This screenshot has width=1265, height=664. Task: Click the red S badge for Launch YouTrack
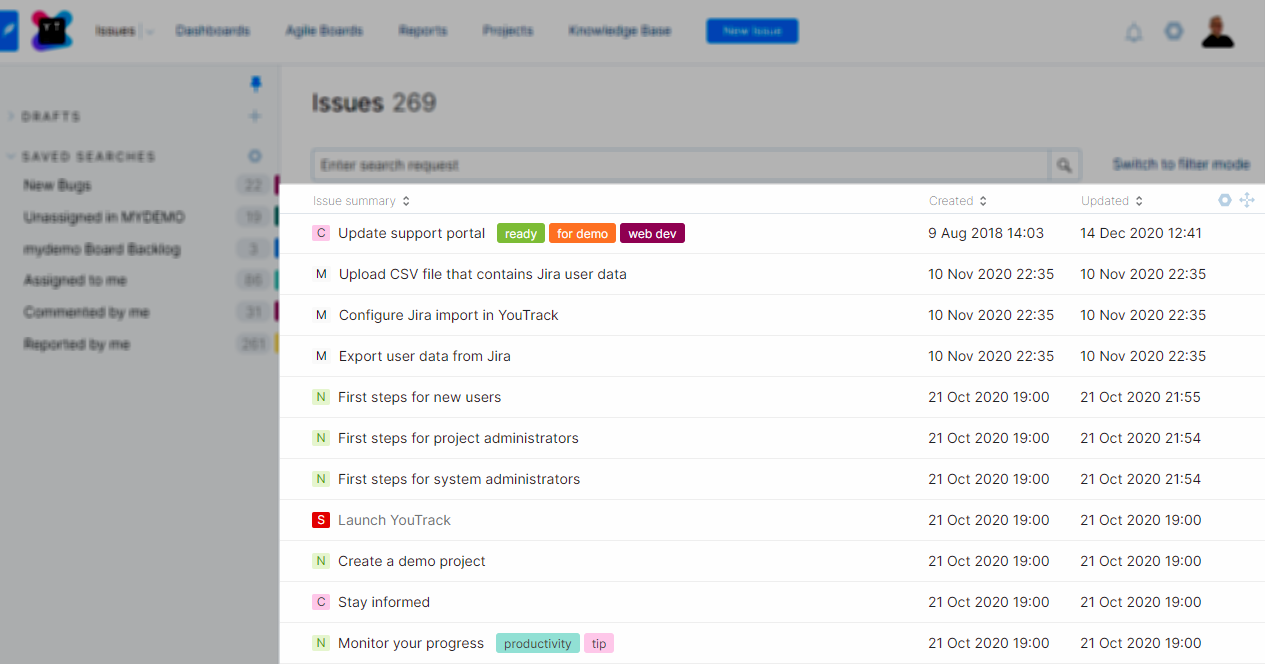pyautogui.click(x=320, y=520)
